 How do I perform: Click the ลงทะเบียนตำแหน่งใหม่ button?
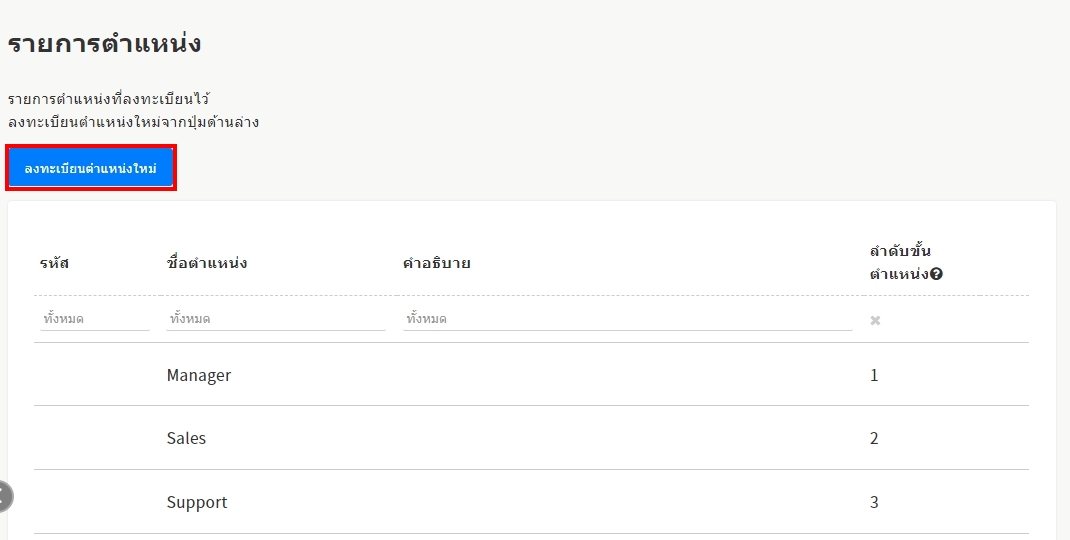pyautogui.click(x=91, y=168)
